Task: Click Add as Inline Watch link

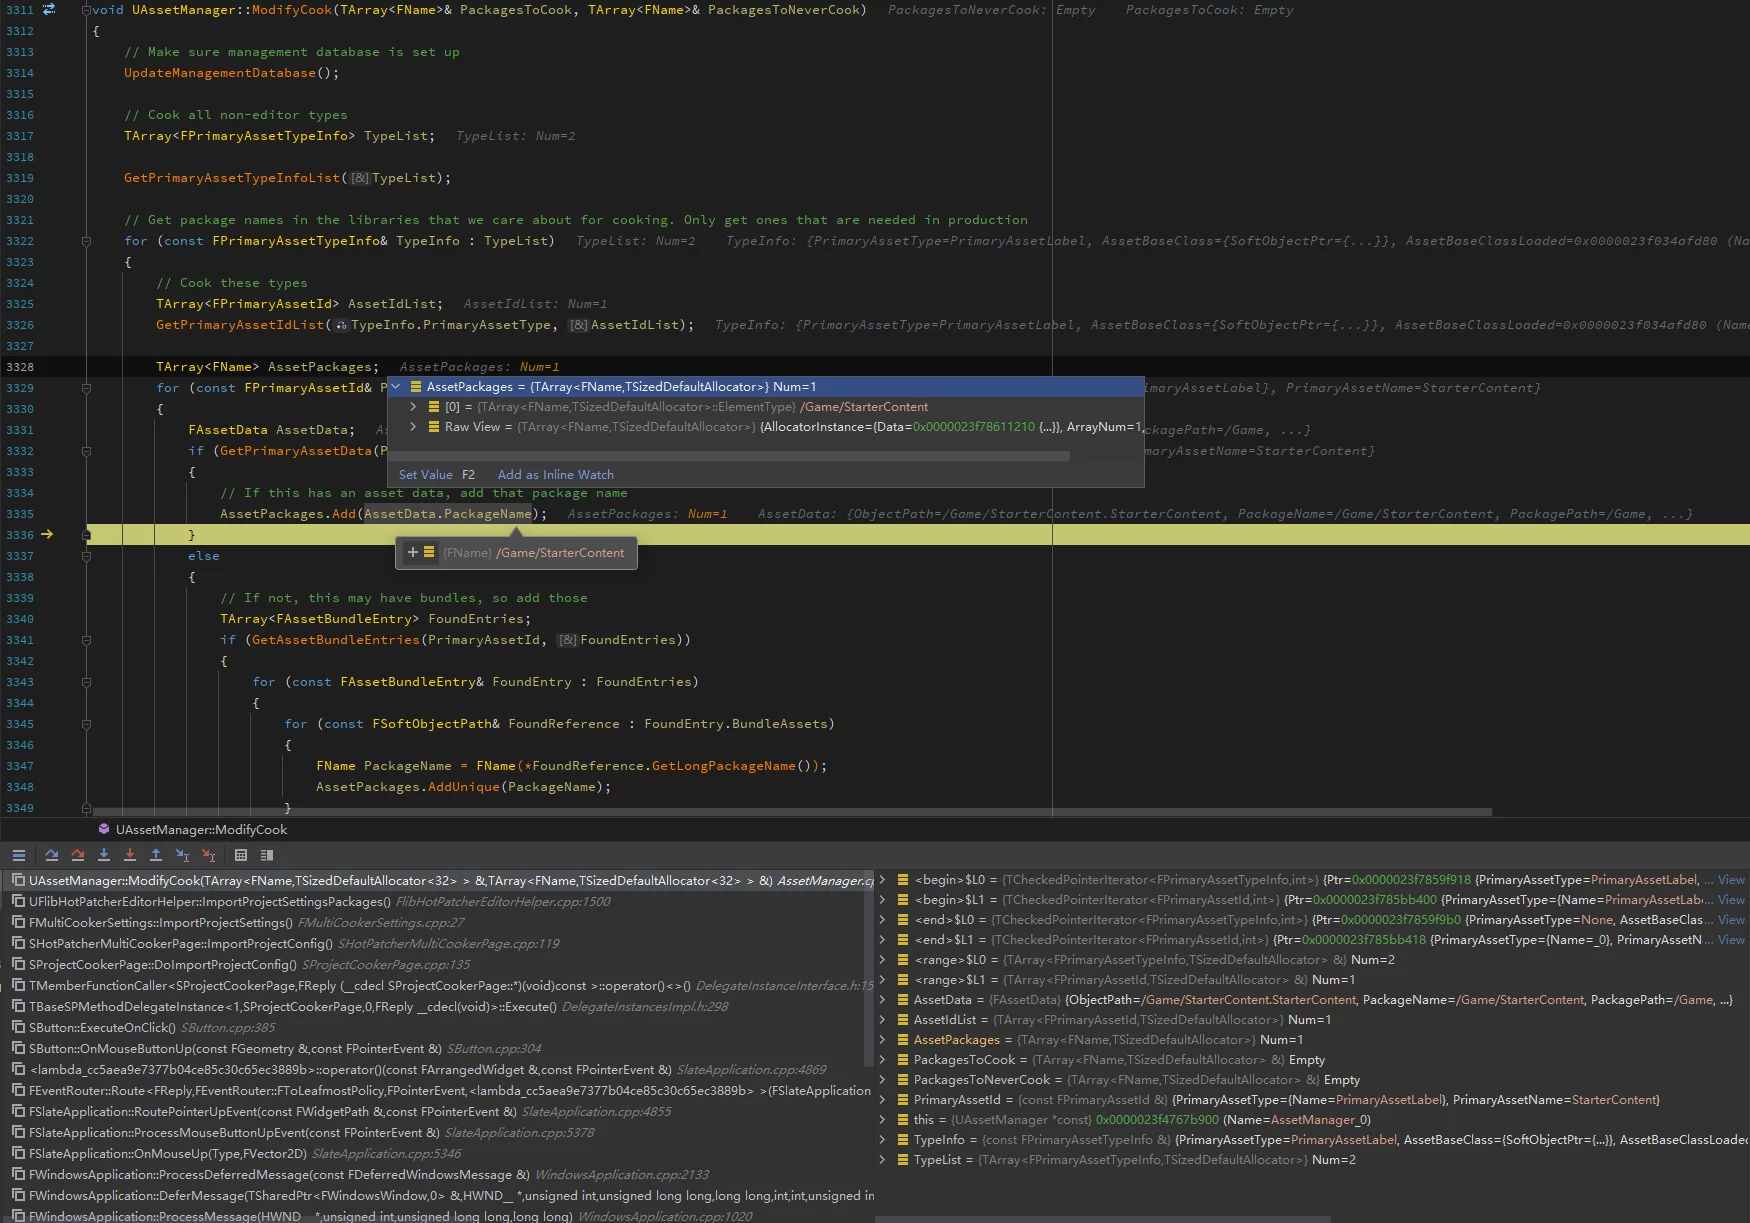Action: pos(555,475)
